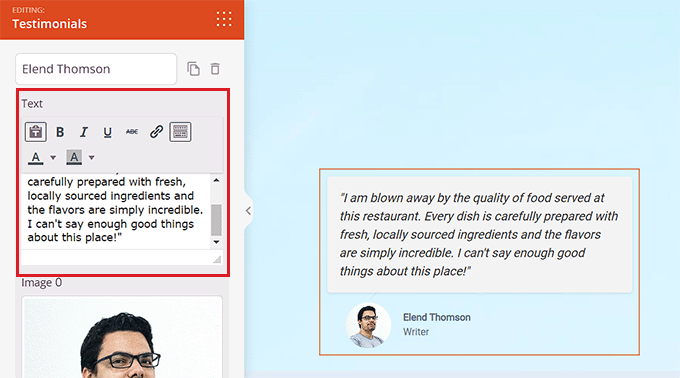
Task: Duplicate the Elend Thomson testimonial
Action: click(193, 69)
